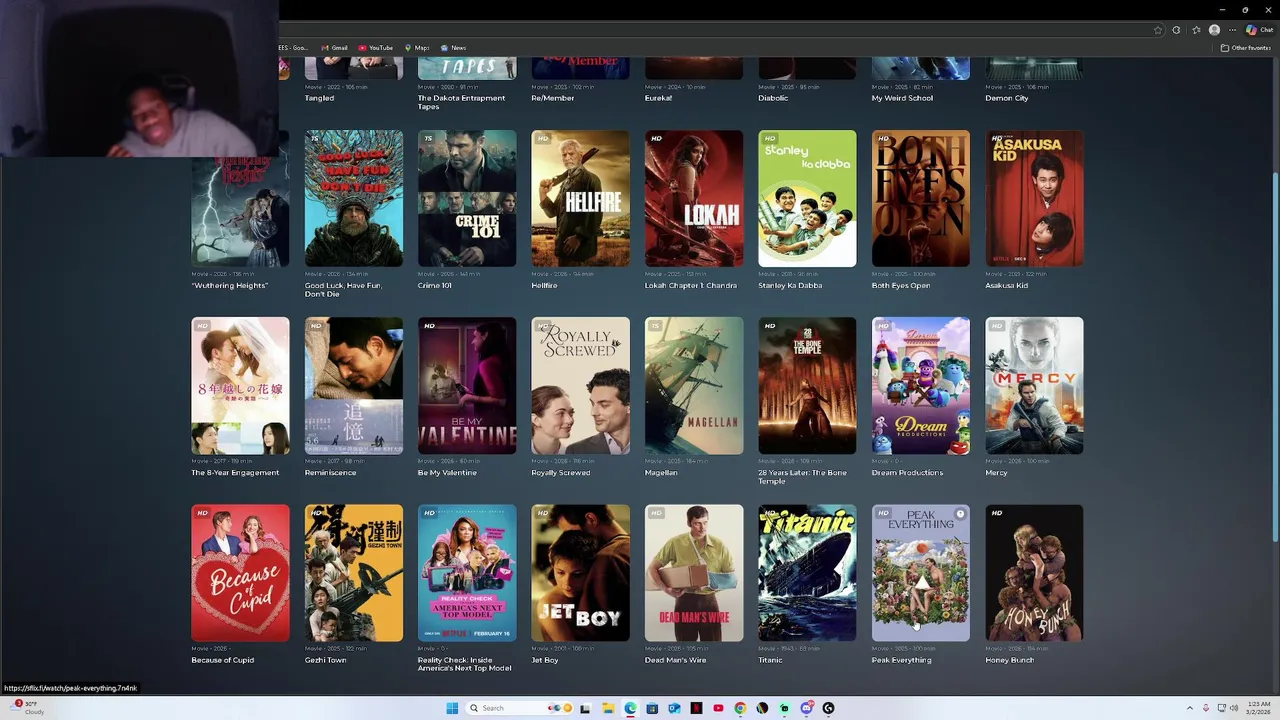Click the volume icon in system tray
This screenshot has width=1280, height=720.
click(1233, 708)
